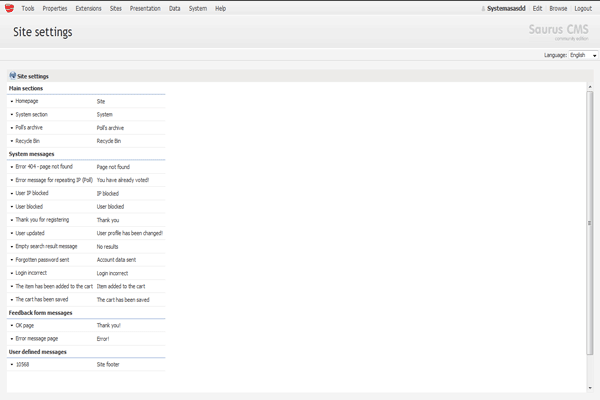Select the 10568 user defined message

click(x=22, y=364)
